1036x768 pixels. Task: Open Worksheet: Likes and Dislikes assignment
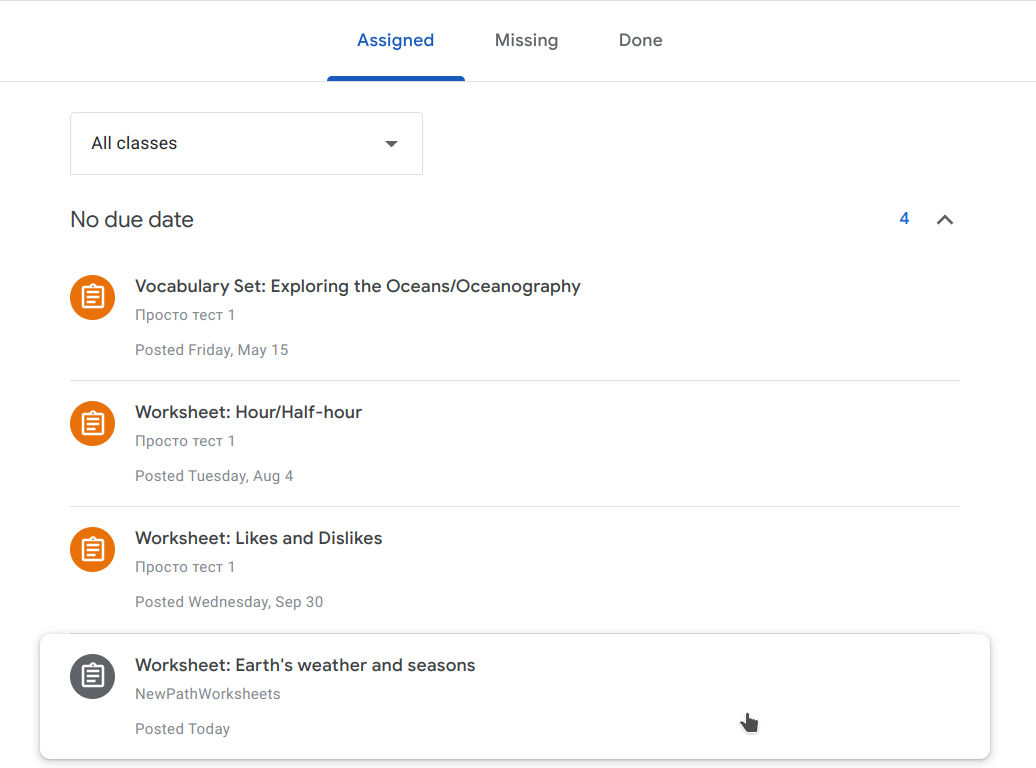[258, 538]
